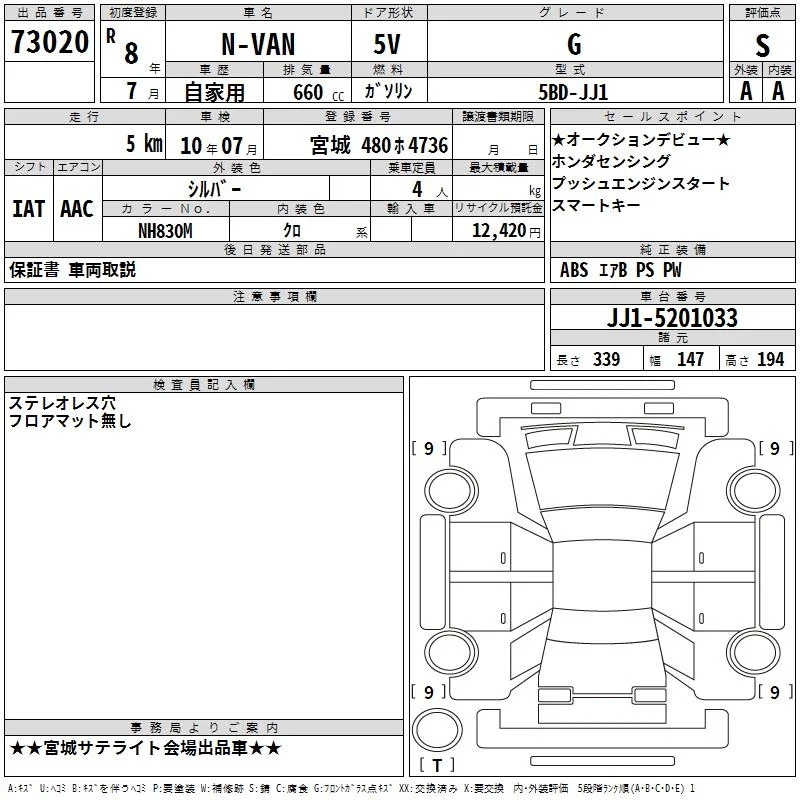The height and width of the screenshot is (800, 800).
Task: Click the mileage value 5 km
Action: point(144,144)
